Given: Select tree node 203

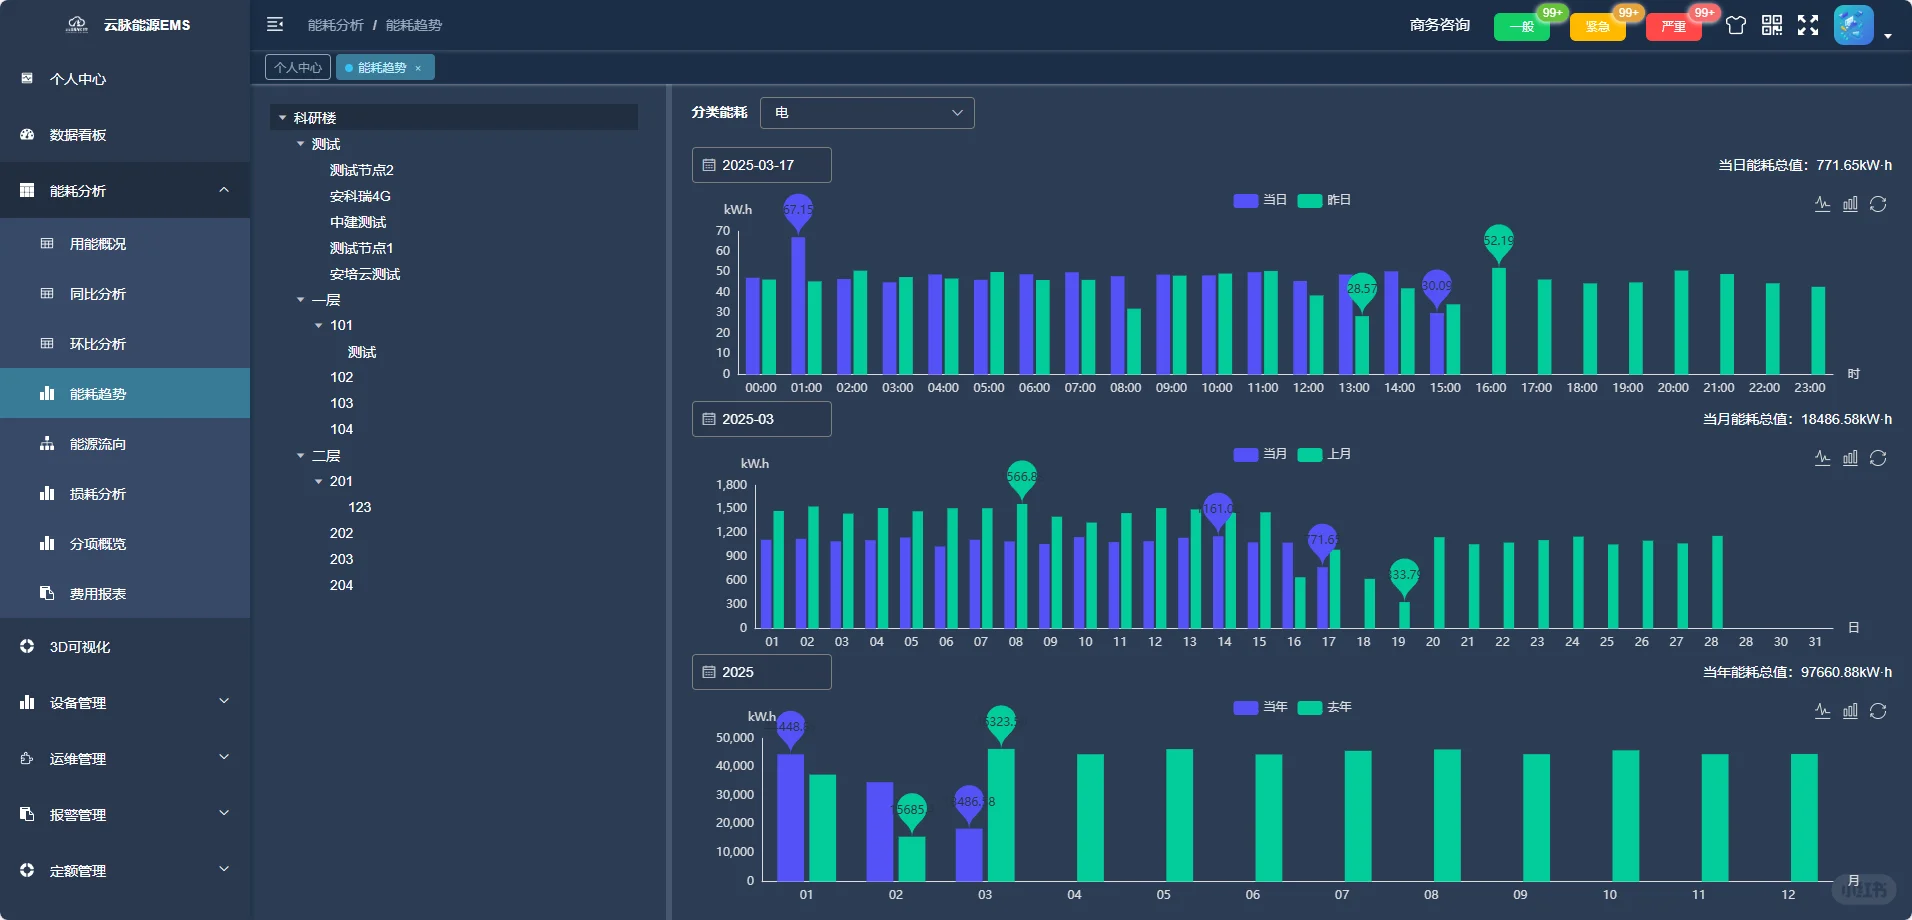Looking at the screenshot, I should pos(341,559).
